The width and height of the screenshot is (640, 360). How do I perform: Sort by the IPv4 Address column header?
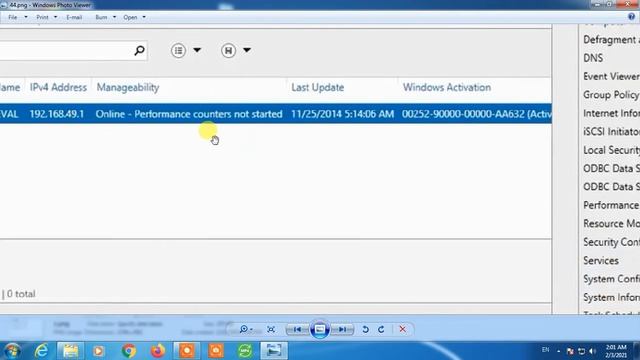(58, 87)
